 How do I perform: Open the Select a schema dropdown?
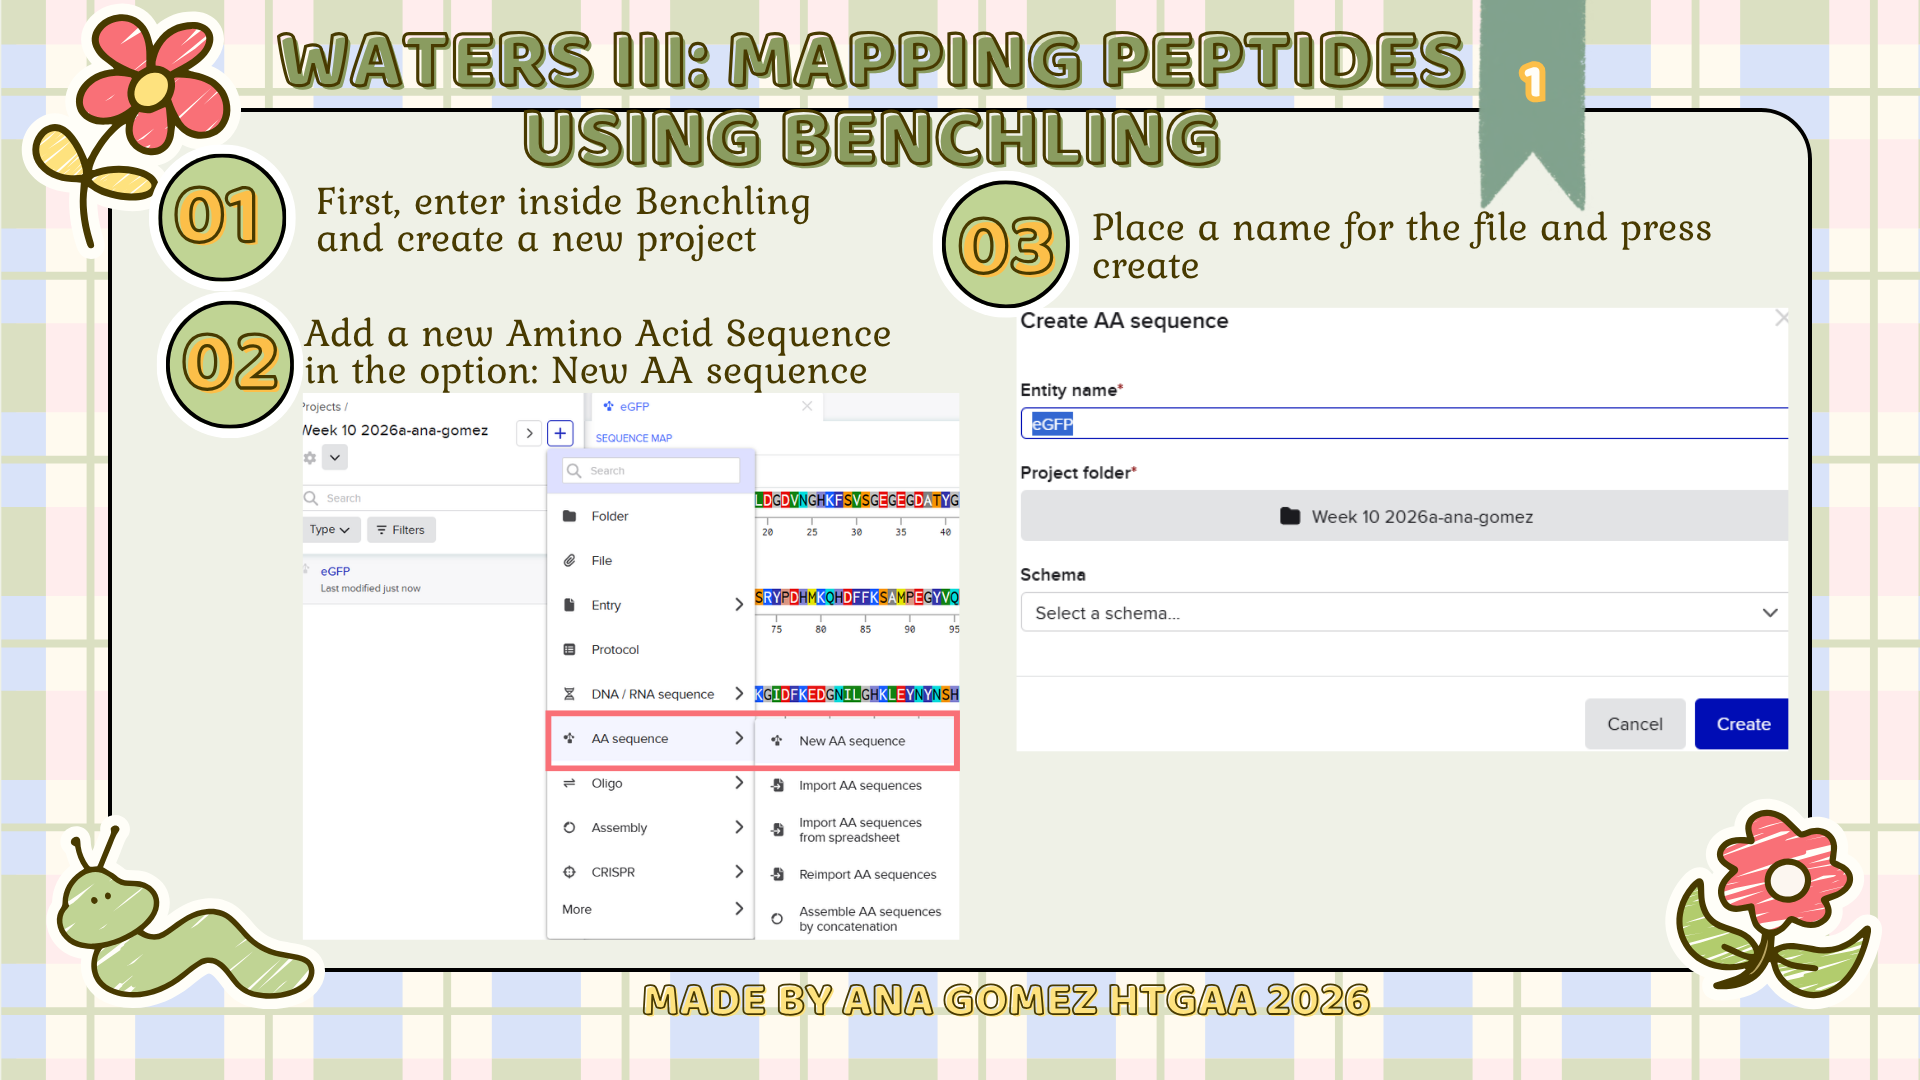(x=1404, y=612)
